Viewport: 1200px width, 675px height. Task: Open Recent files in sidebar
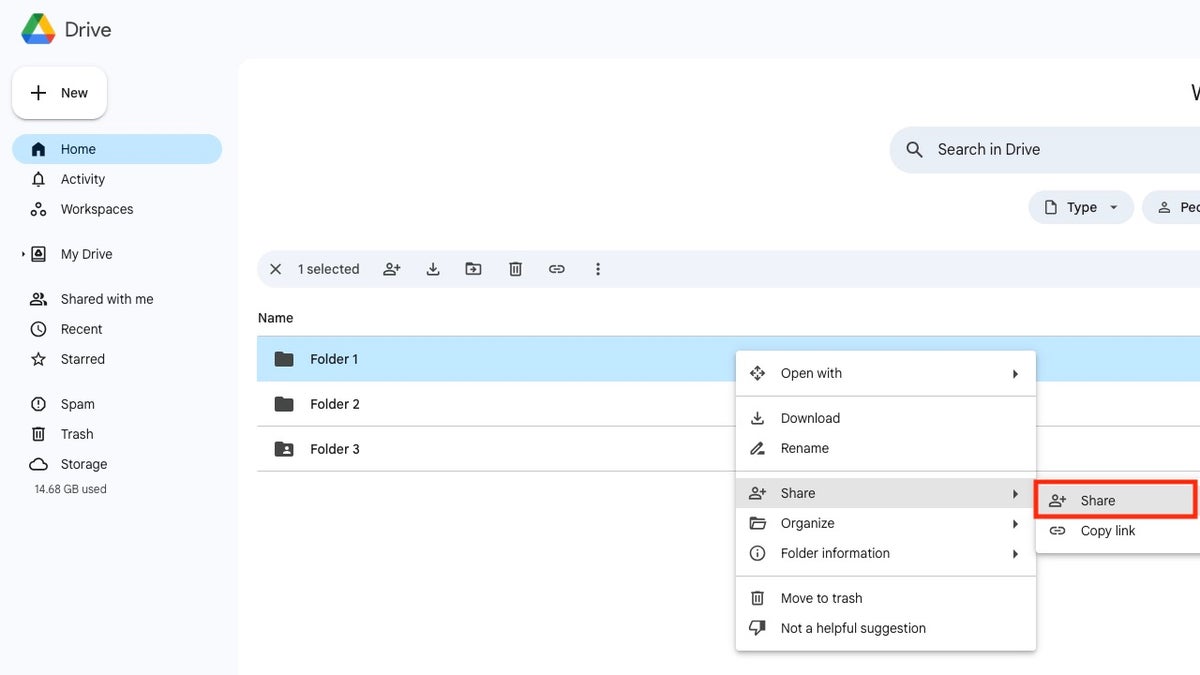coord(81,329)
